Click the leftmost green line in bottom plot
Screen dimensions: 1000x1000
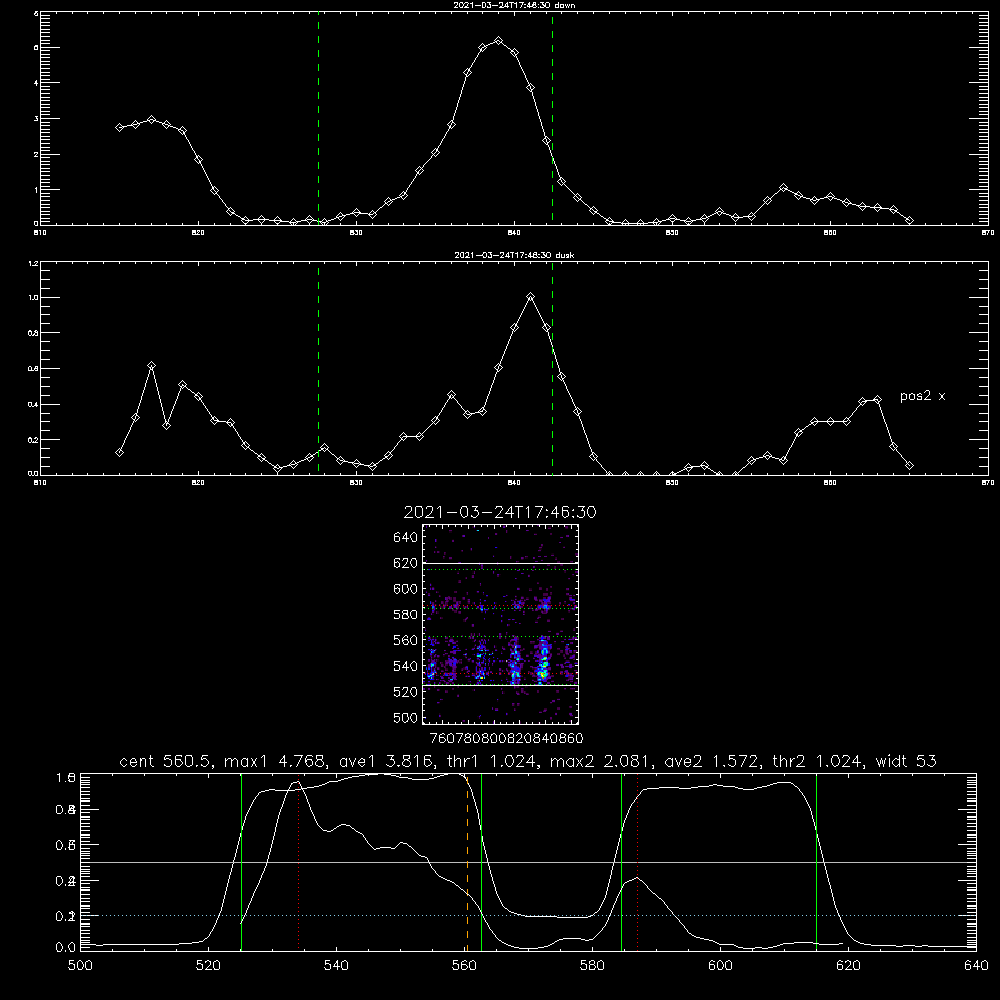[x=242, y=862]
